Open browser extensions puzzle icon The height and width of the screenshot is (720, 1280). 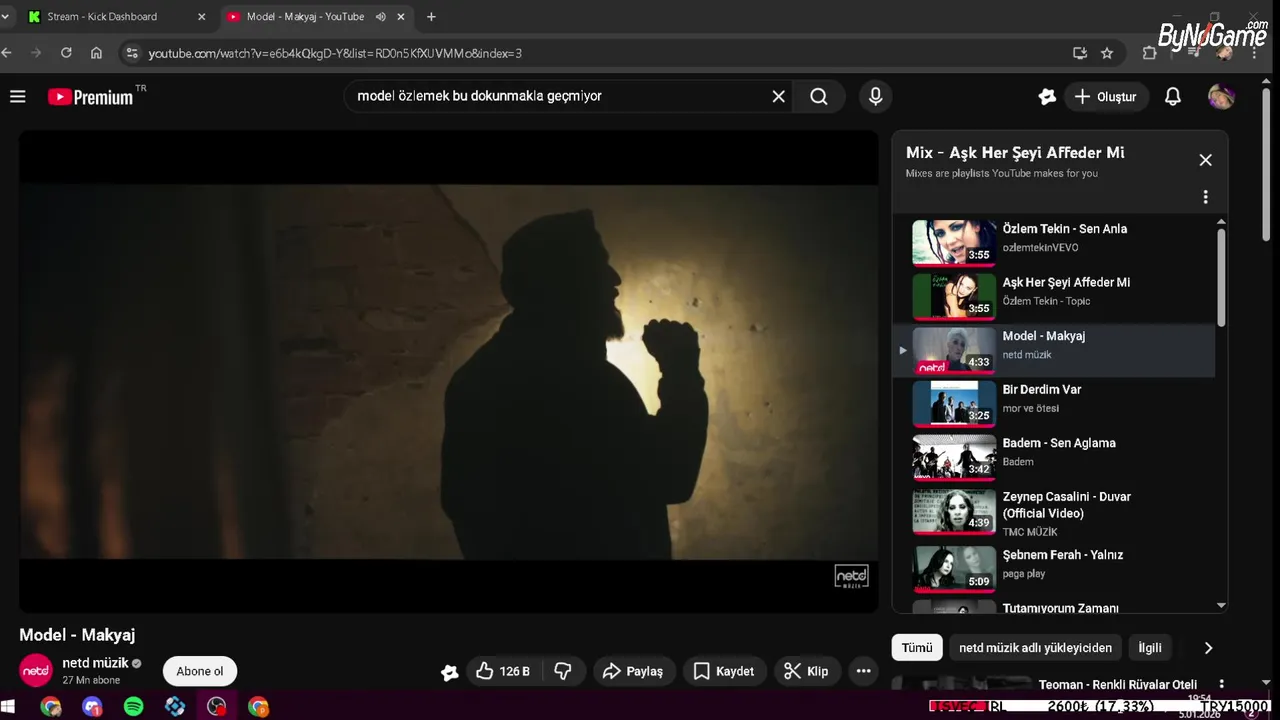[x=1150, y=53]
